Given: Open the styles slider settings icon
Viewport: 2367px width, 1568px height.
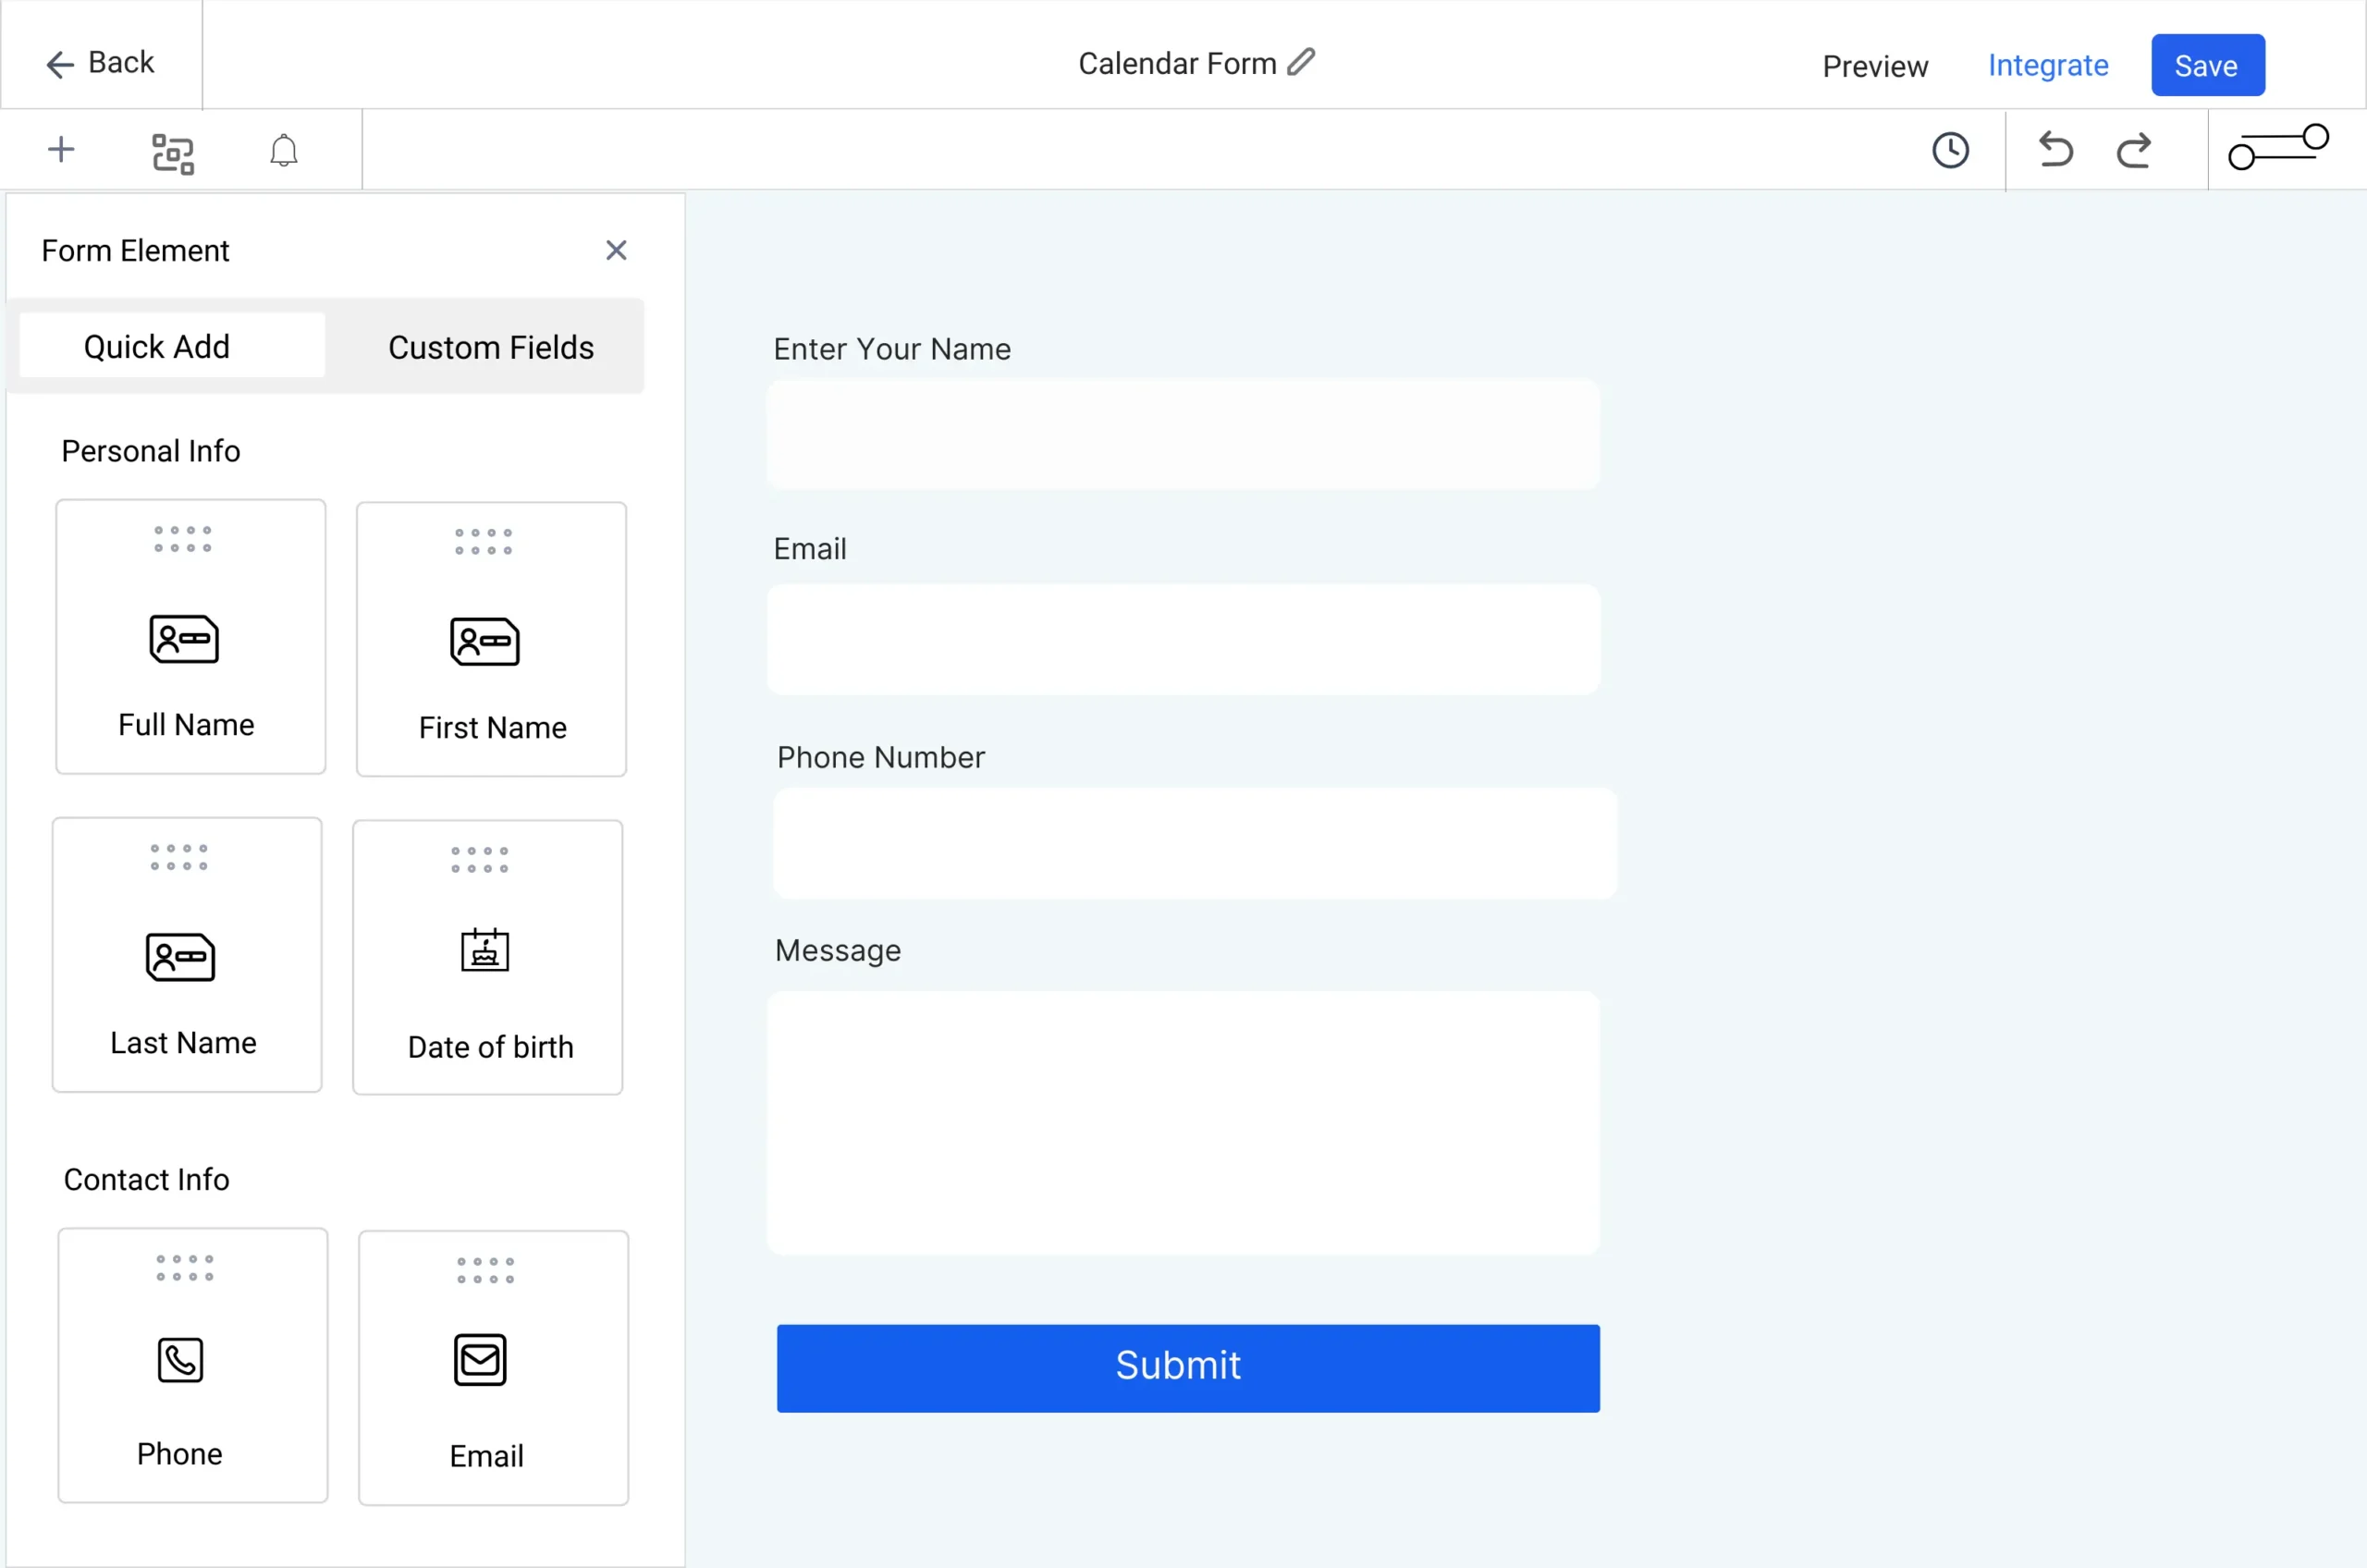Looking at the screenshot, I should 2278,148.
